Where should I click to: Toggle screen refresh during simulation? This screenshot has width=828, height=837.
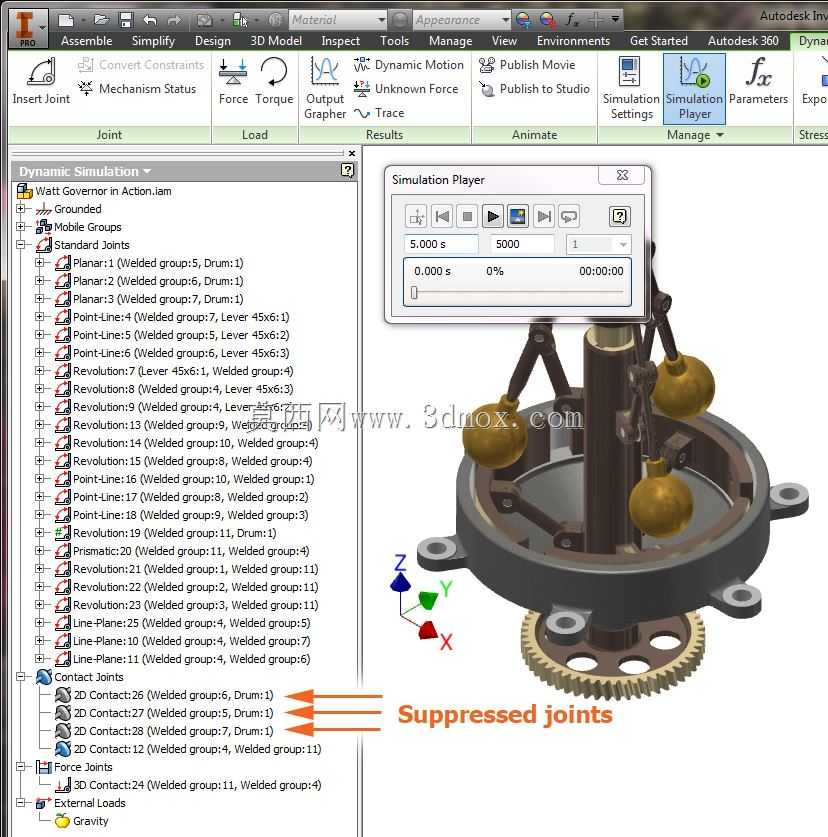(518, 216)
